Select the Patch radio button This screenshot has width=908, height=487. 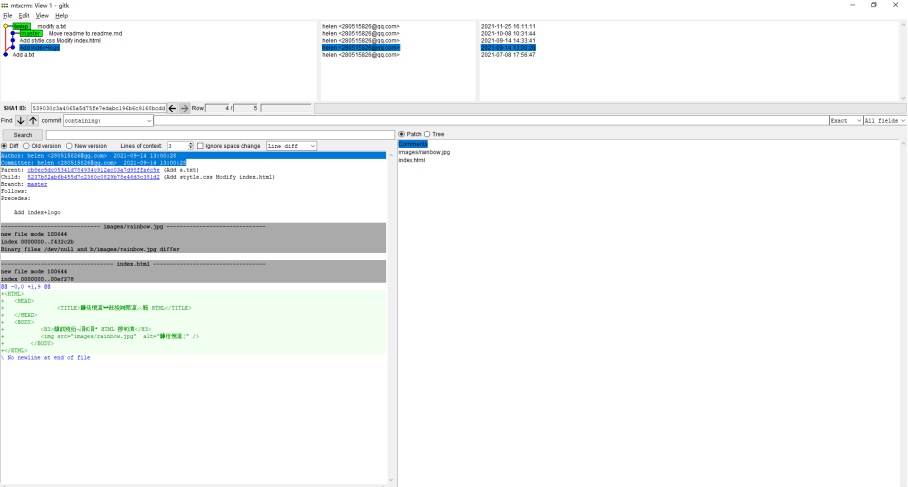pos(402,134)
